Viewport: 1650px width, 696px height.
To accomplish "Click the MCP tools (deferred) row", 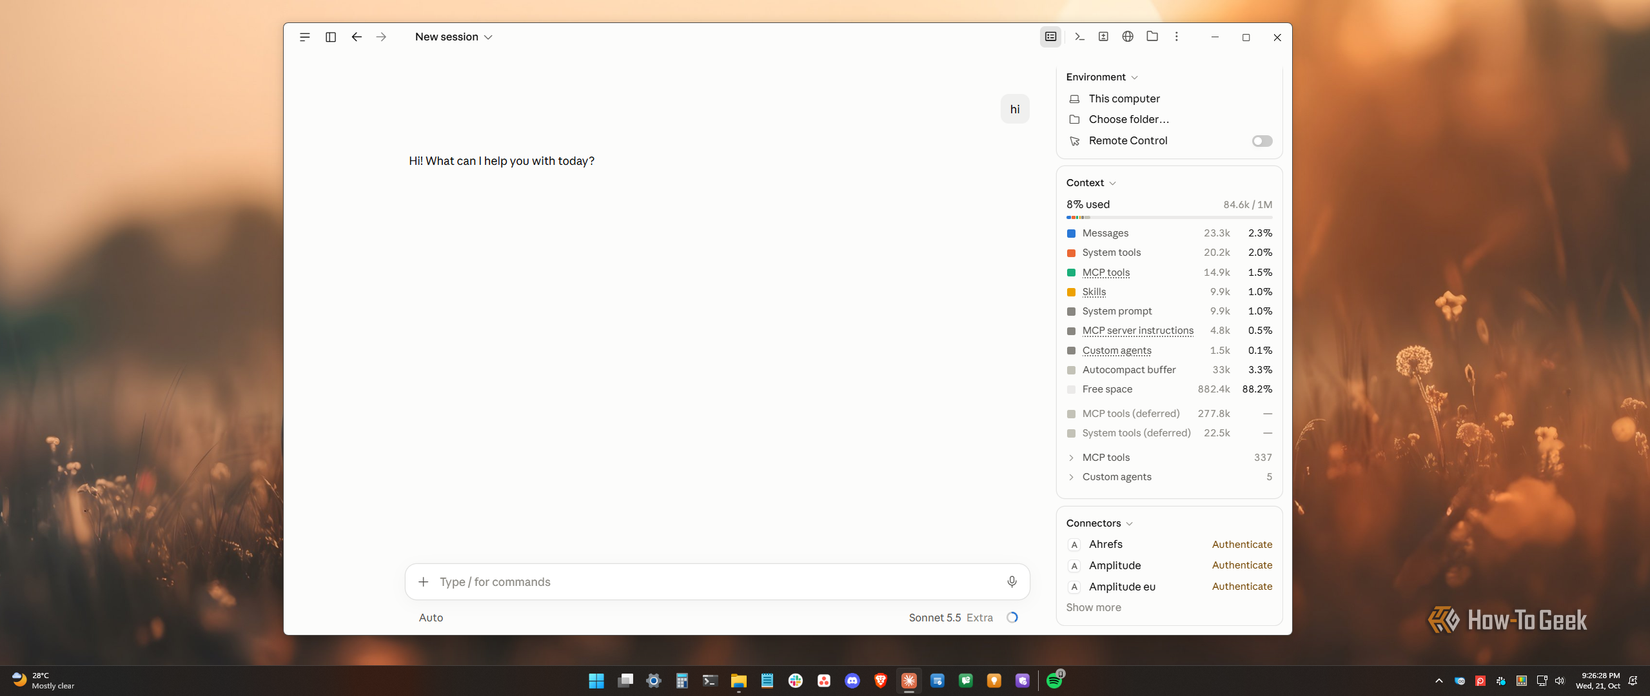I will (x=1169, y=414).
